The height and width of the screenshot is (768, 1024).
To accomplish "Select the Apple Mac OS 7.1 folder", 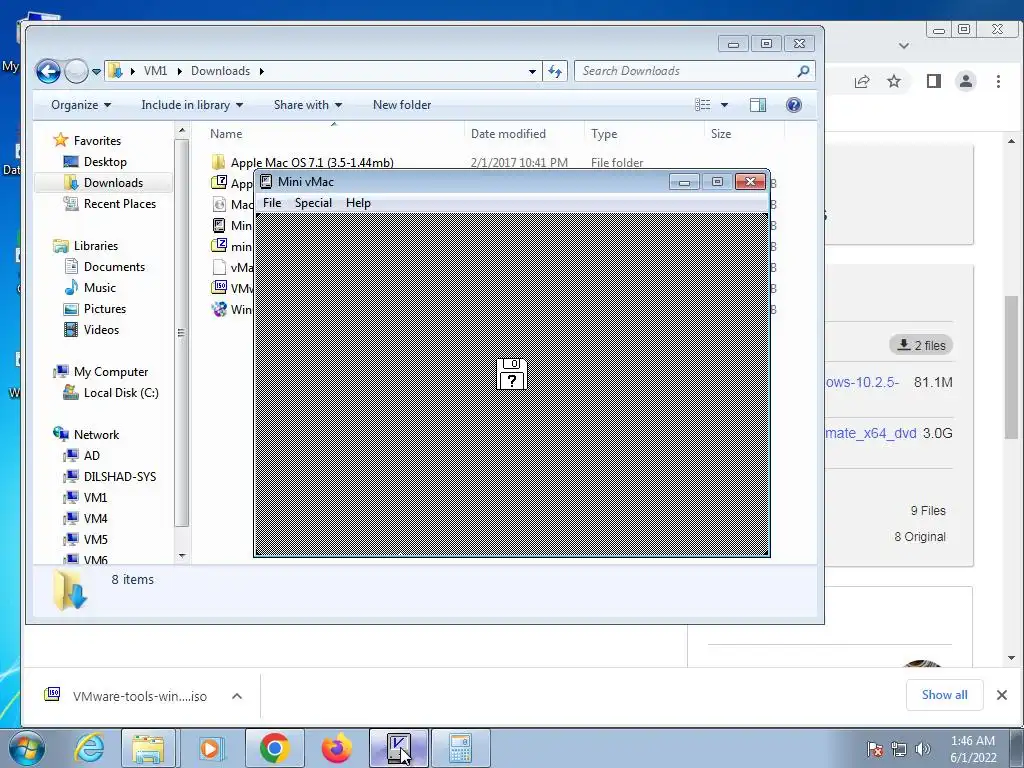I will pyautogui.click(x=312, y=162).
